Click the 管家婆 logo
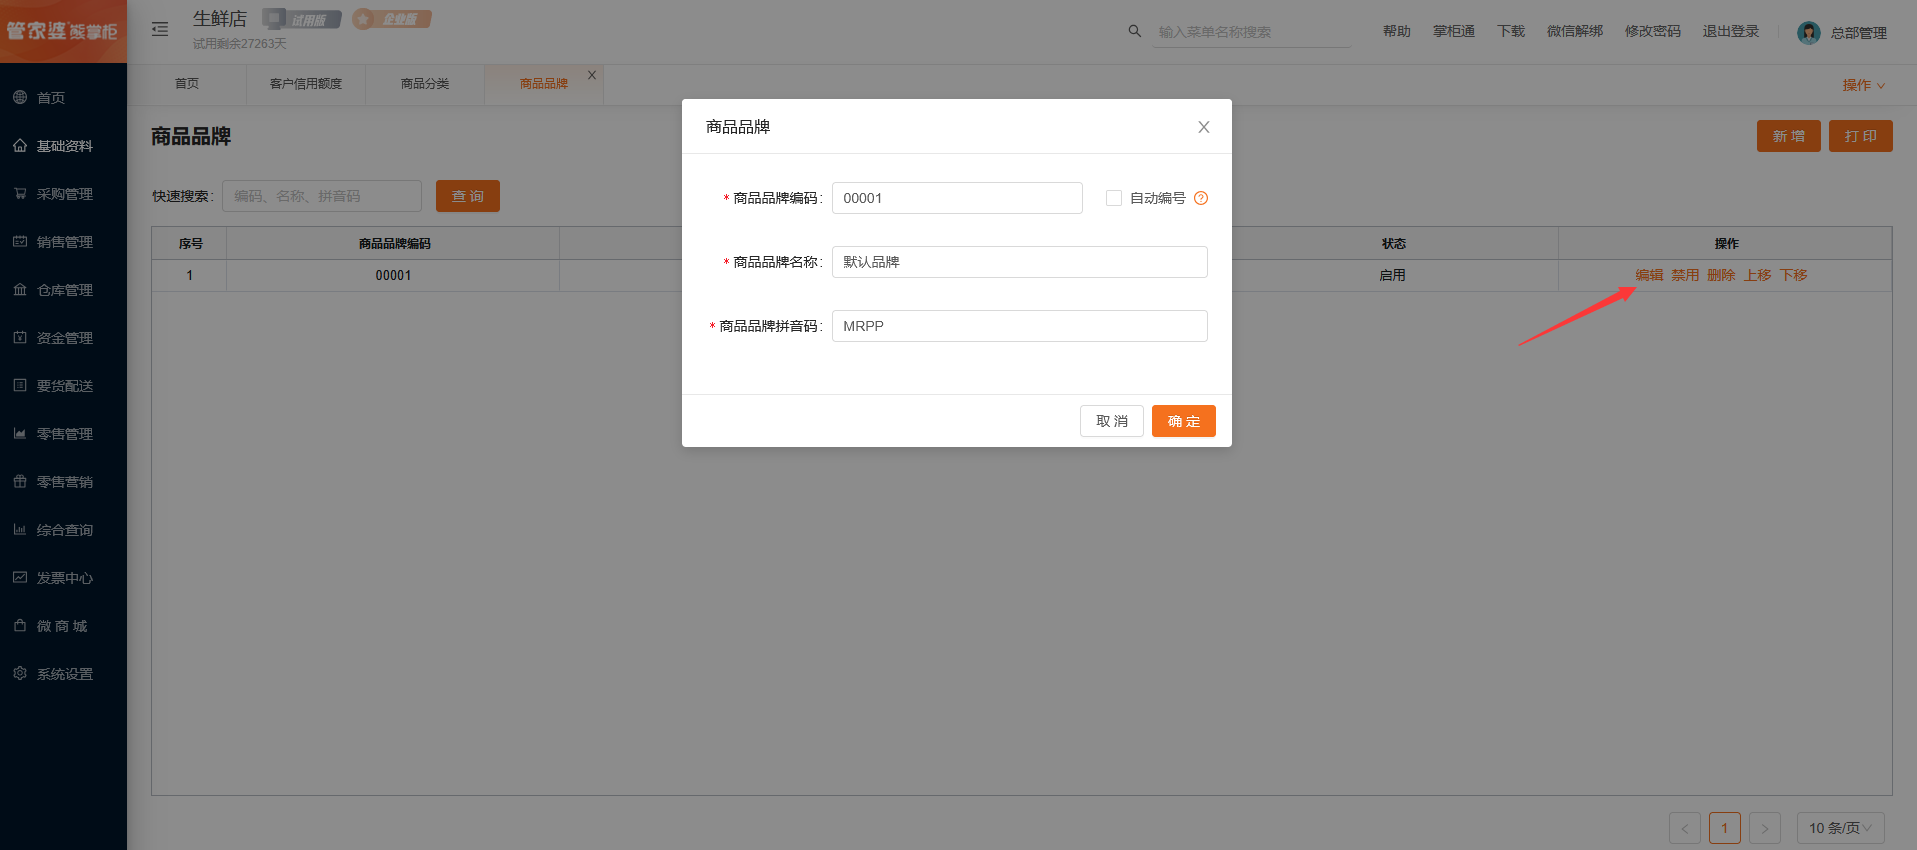This screenshot has height=850, width=1917. pyautogui.click(x=62, y=31)
